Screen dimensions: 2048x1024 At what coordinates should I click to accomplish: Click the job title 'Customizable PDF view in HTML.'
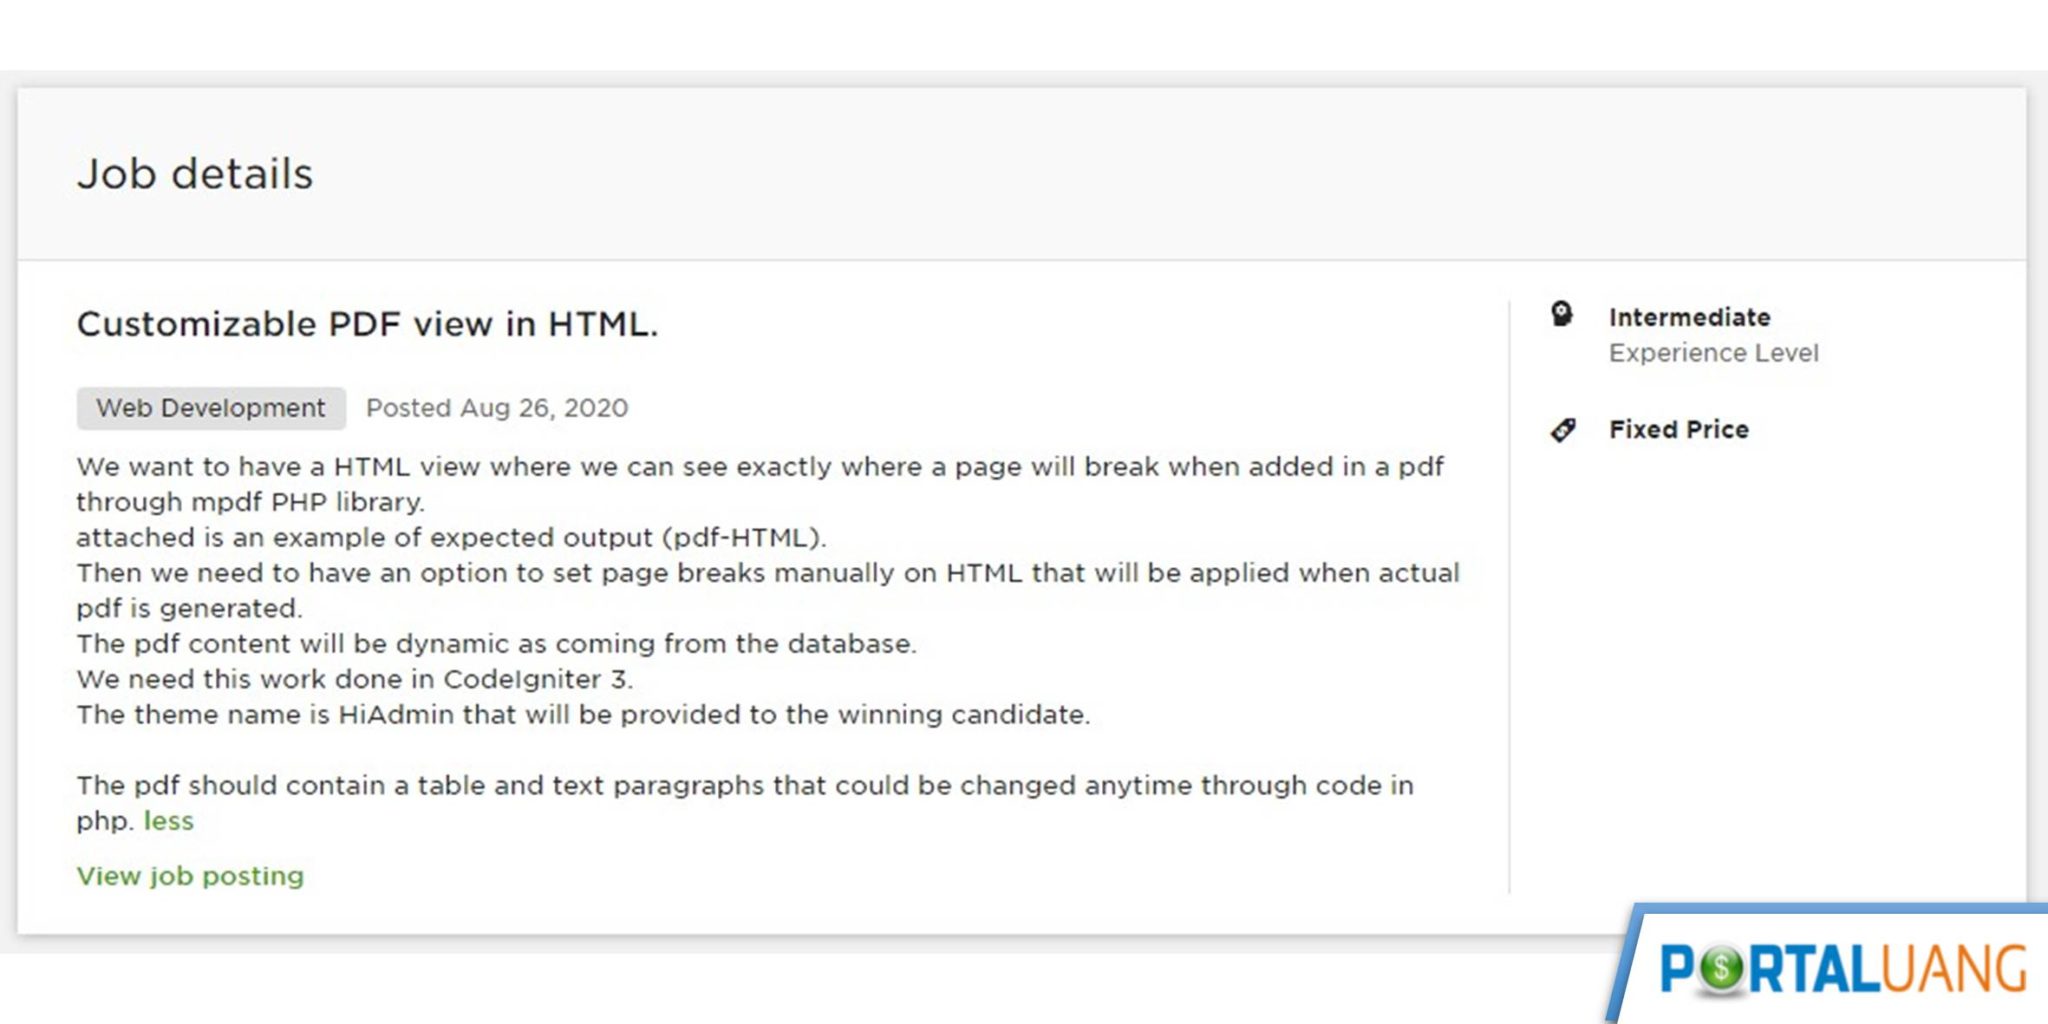click(x=367, y=324)
